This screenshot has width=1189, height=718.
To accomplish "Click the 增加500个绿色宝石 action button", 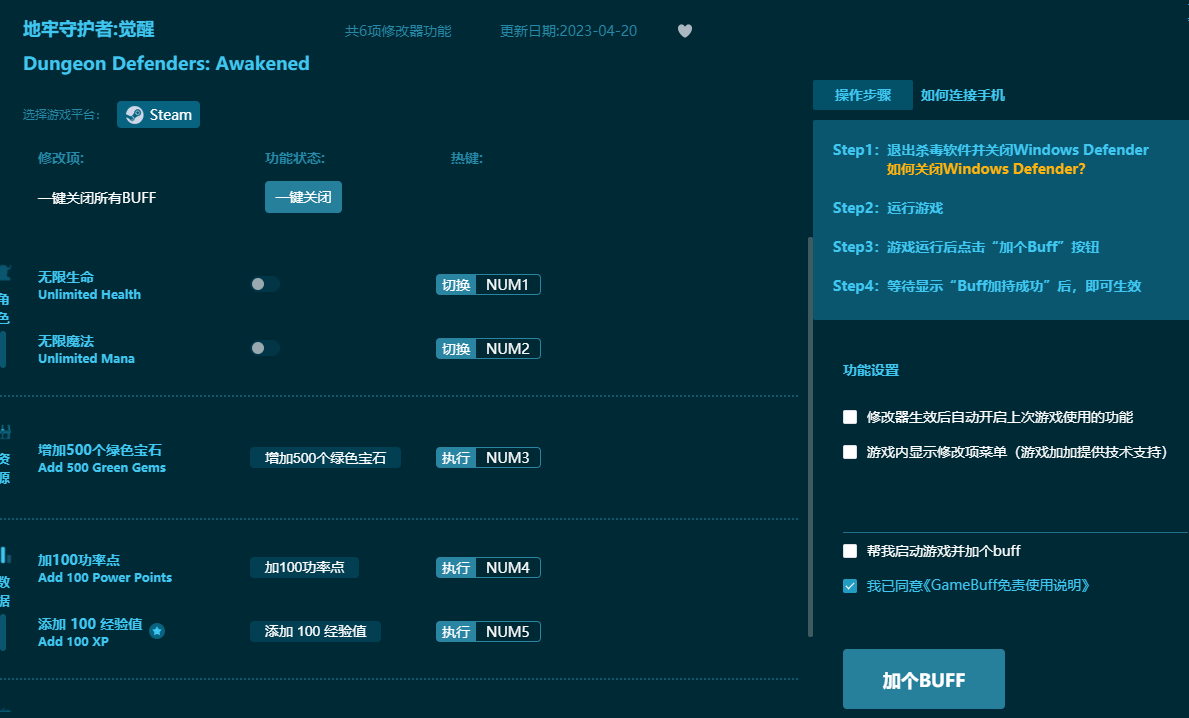I will coord(325,458).
